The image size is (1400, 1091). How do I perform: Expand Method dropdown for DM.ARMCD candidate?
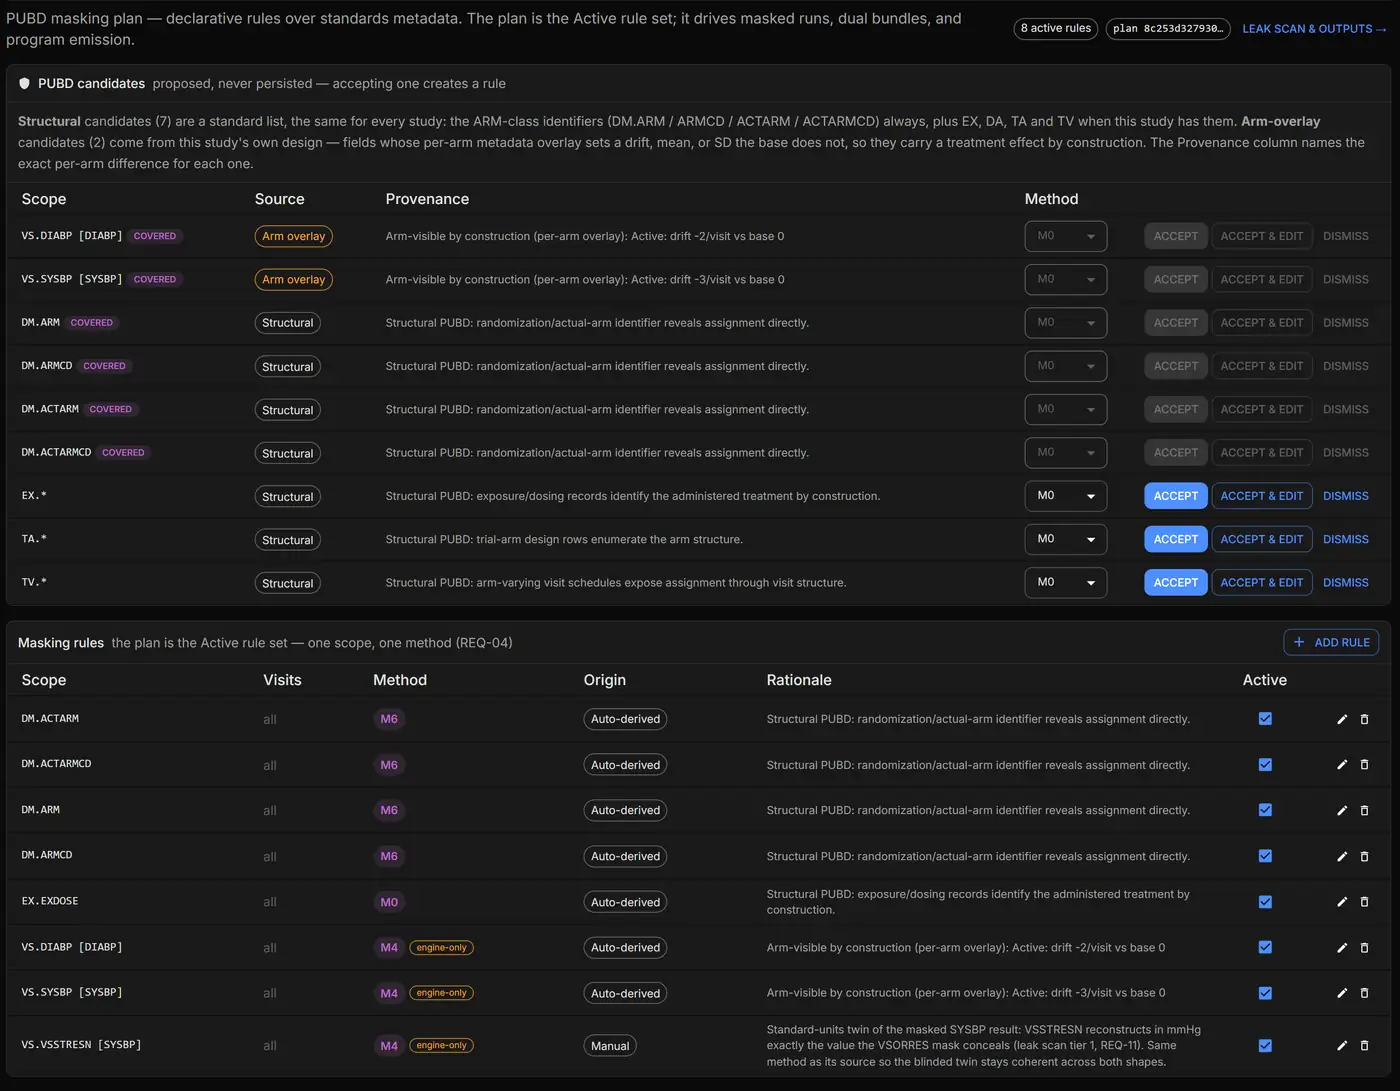[x=1065, y=366]
